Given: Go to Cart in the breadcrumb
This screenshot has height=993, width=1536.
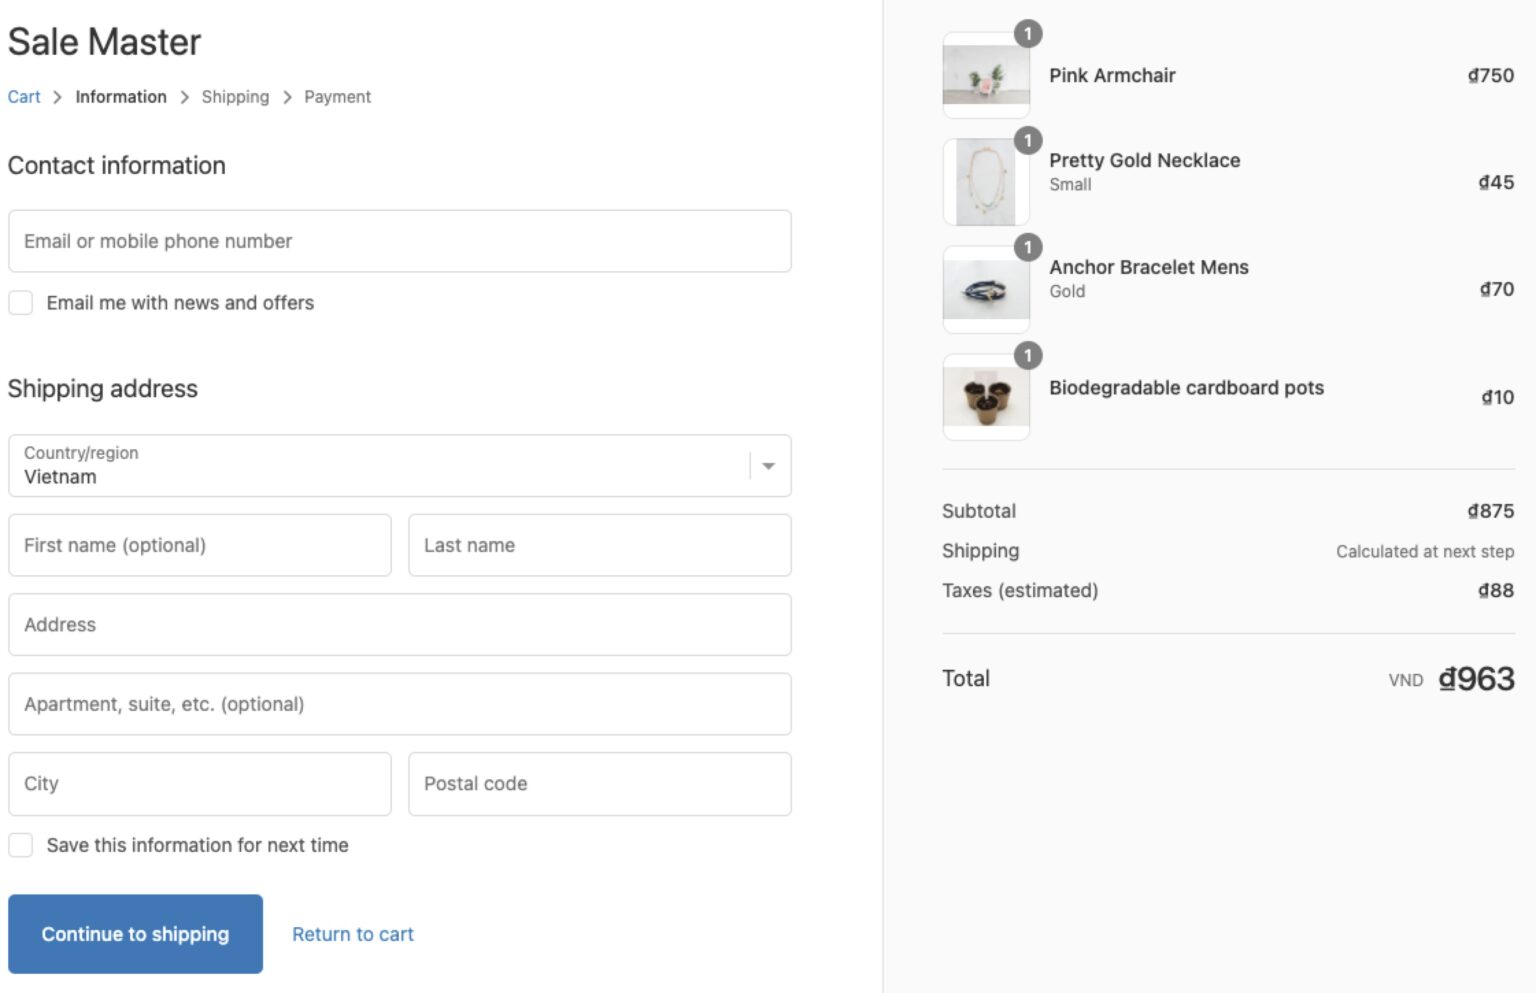Looking at the screenshot, I should [x=24, y=97].
